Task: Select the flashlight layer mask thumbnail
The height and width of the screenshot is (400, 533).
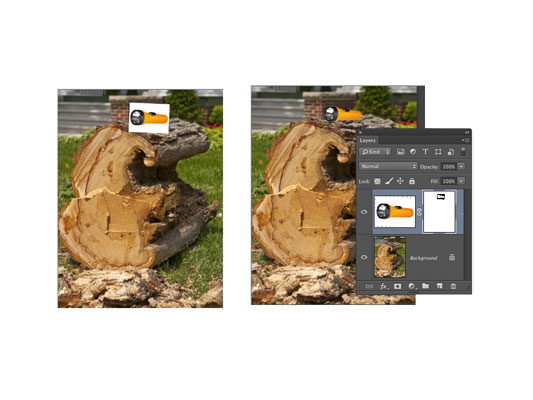Action: [439, 212]
